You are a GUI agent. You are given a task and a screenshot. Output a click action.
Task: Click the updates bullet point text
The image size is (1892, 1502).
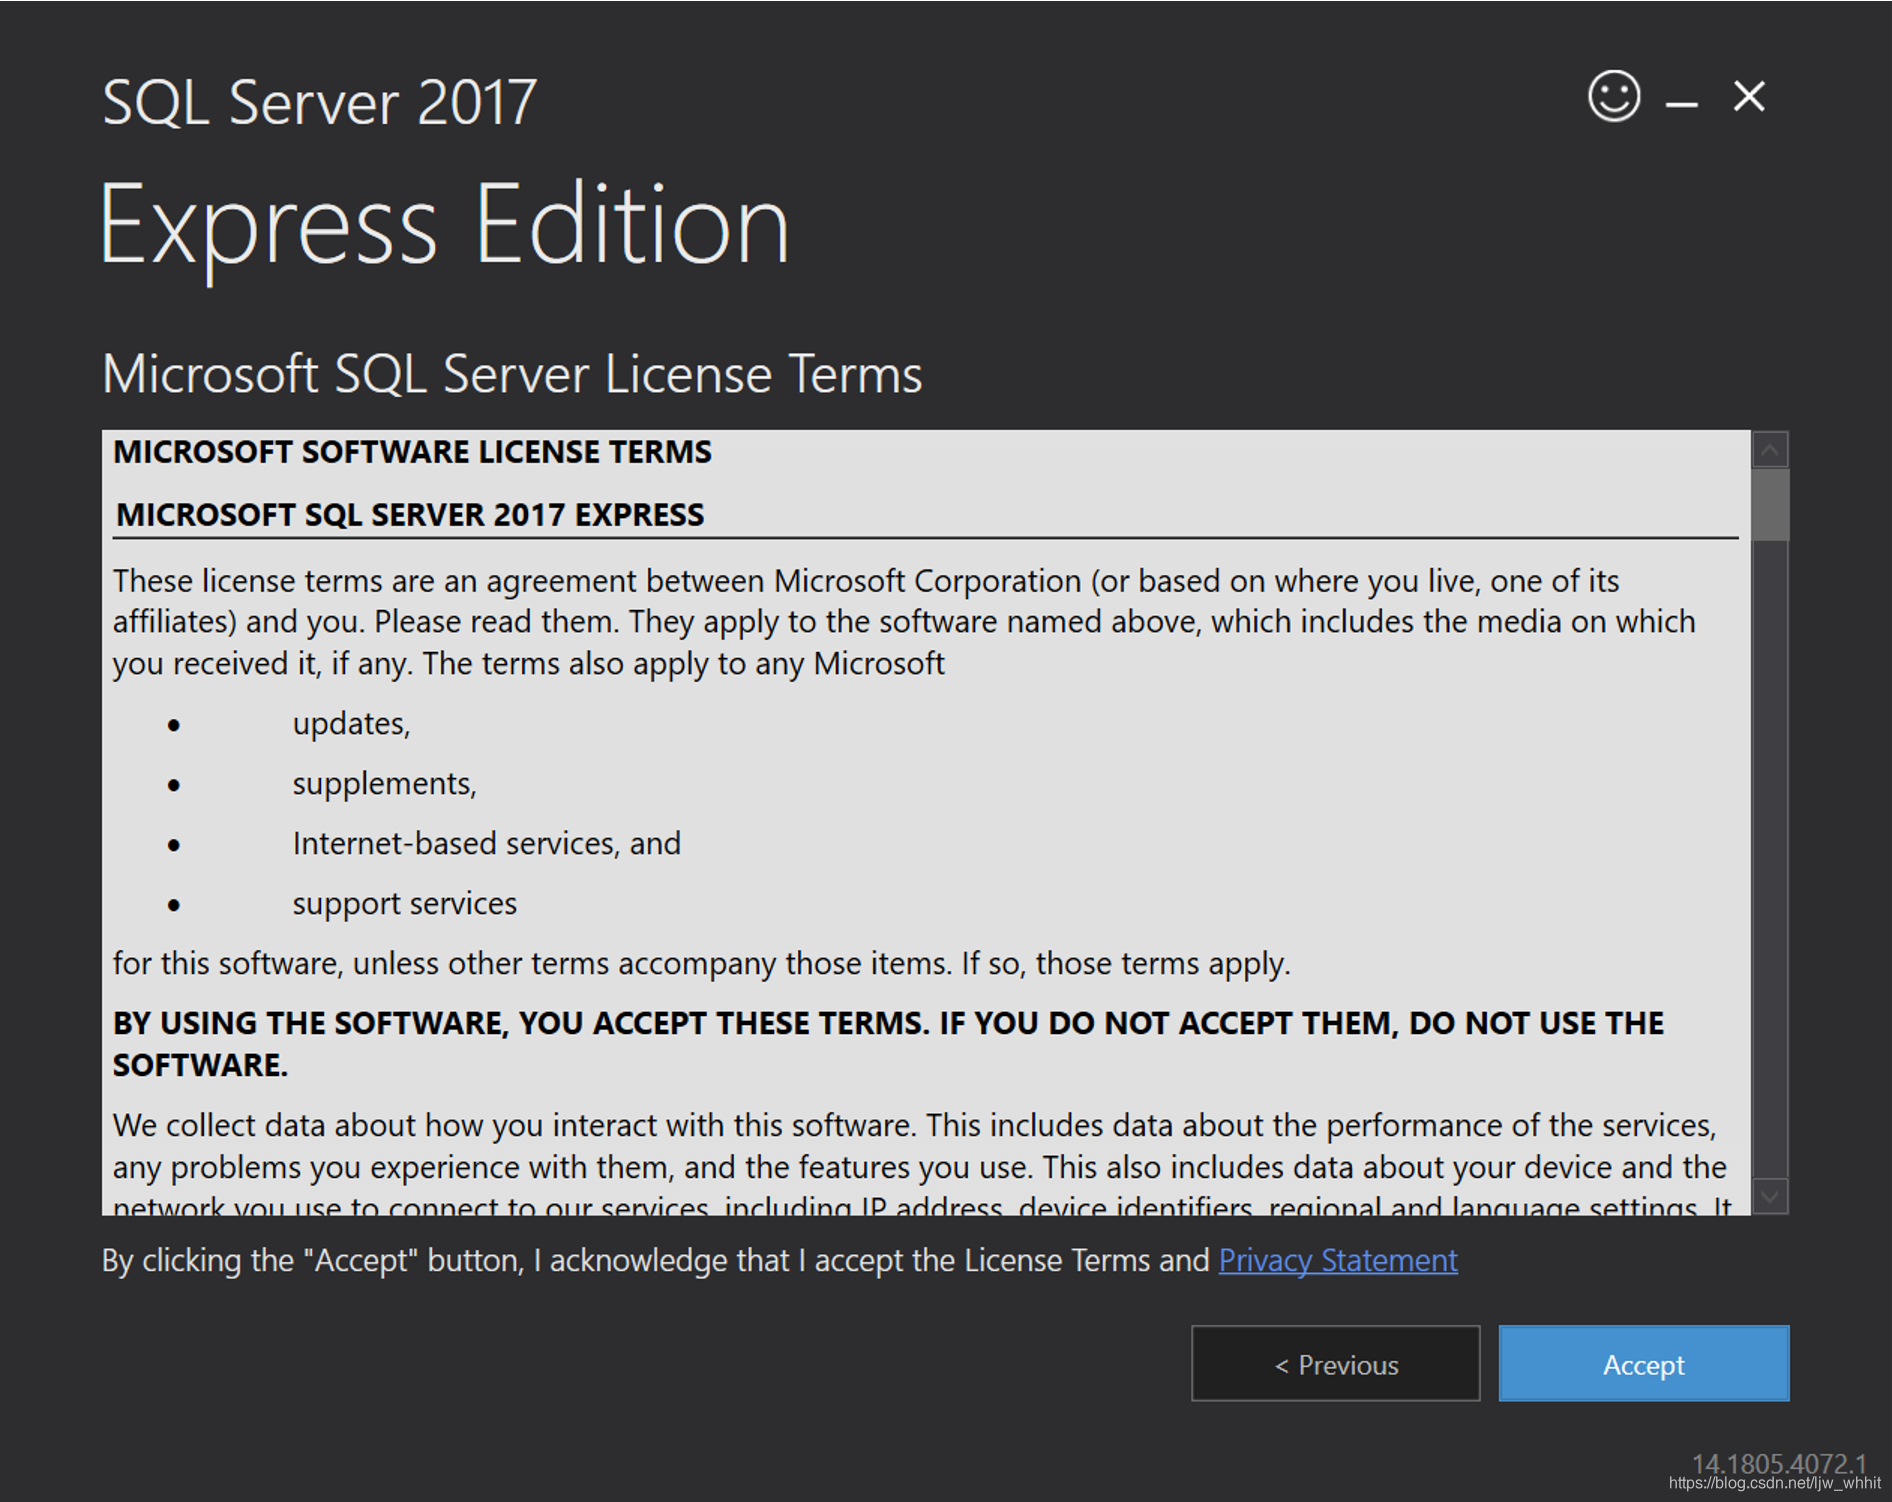(x=351, y=723)
